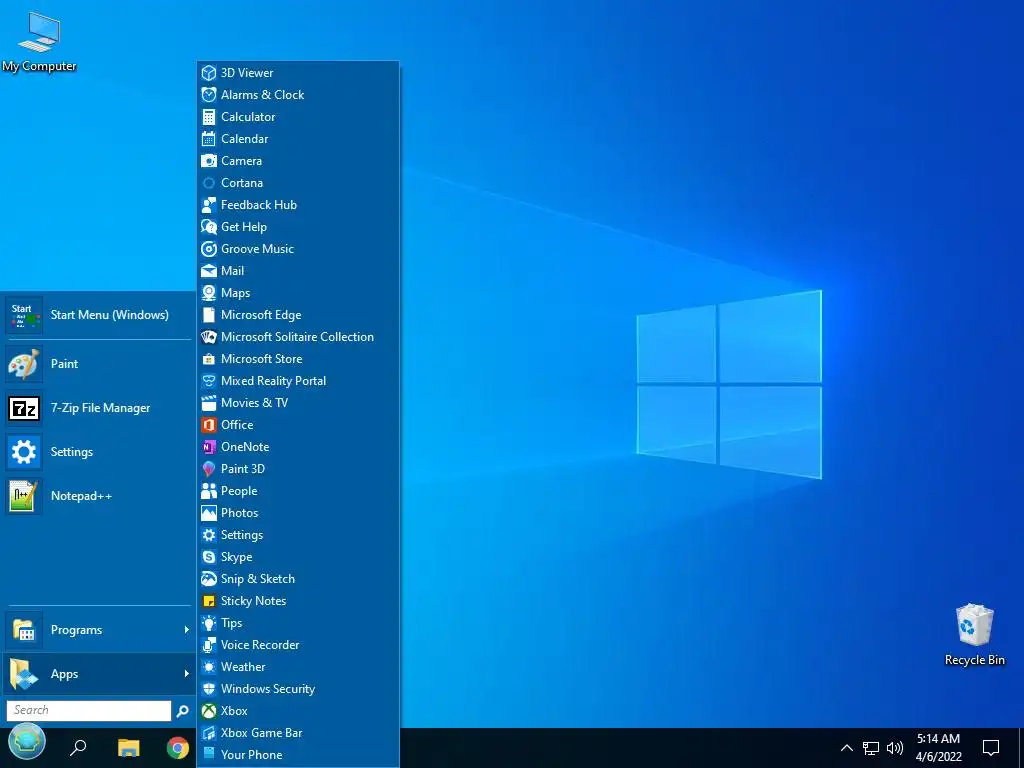Launch the Camera app
Viewport: 1024px width, 768px height.
[x=298, y=161]
